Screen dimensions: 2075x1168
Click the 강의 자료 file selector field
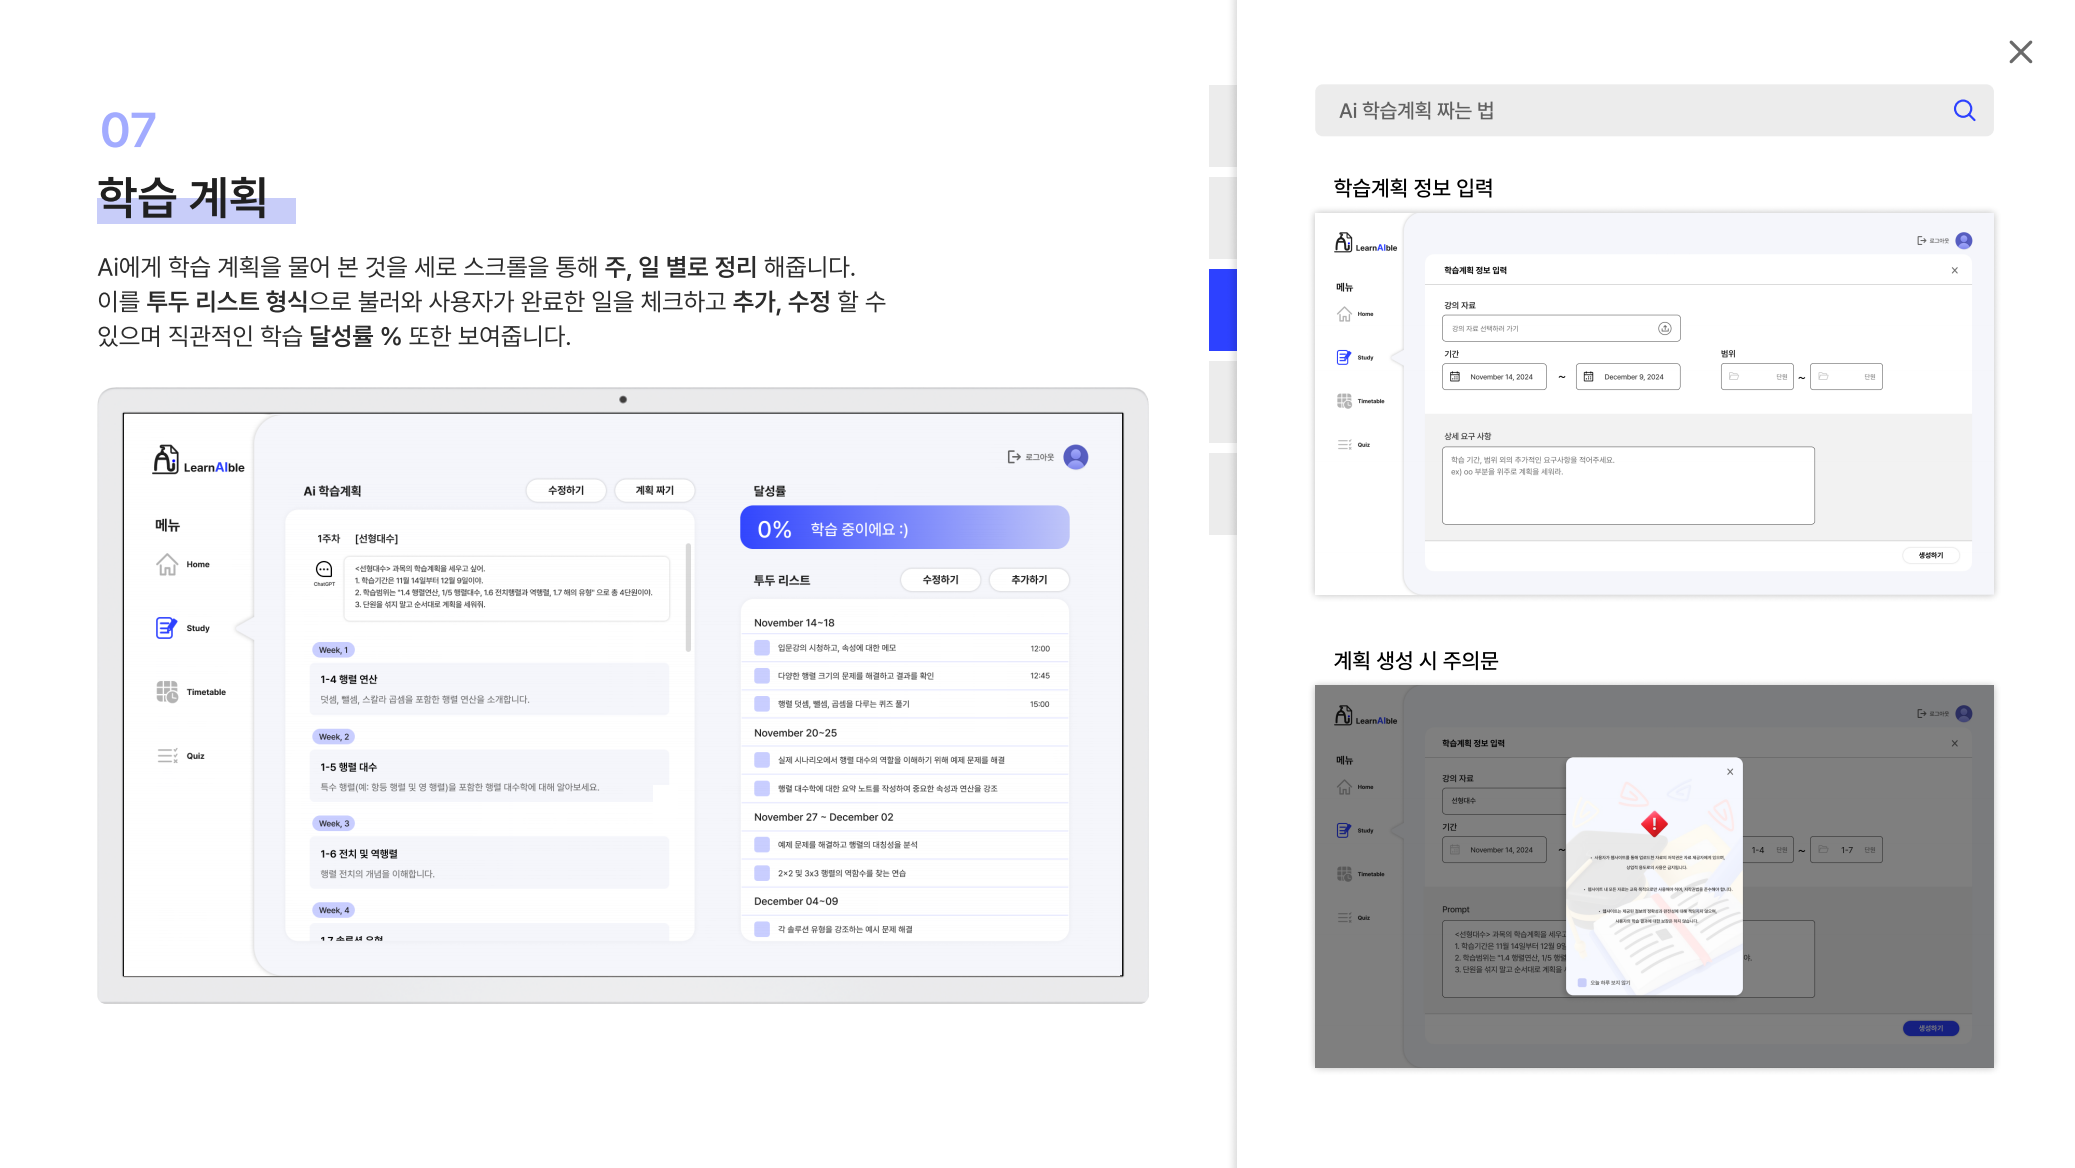coord(1560,328)
